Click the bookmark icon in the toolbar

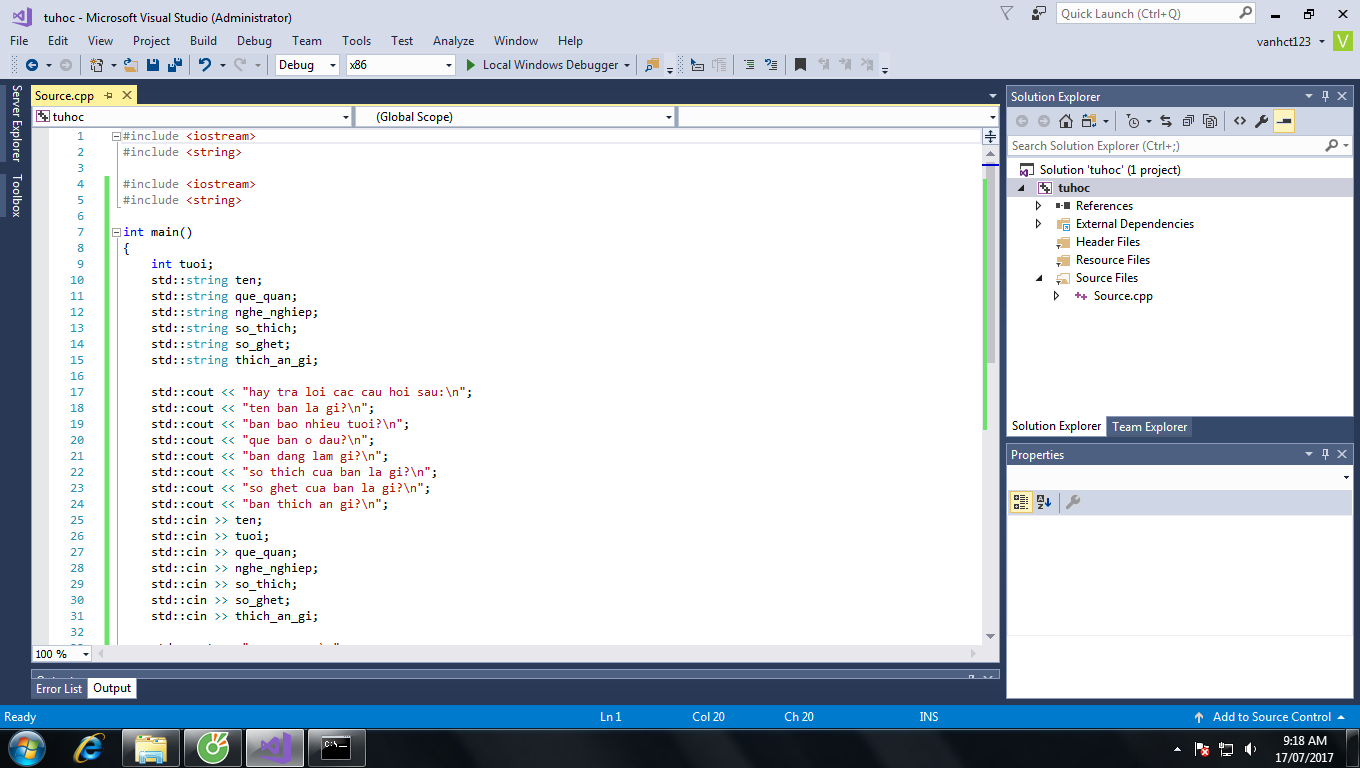tap(800, 65)
